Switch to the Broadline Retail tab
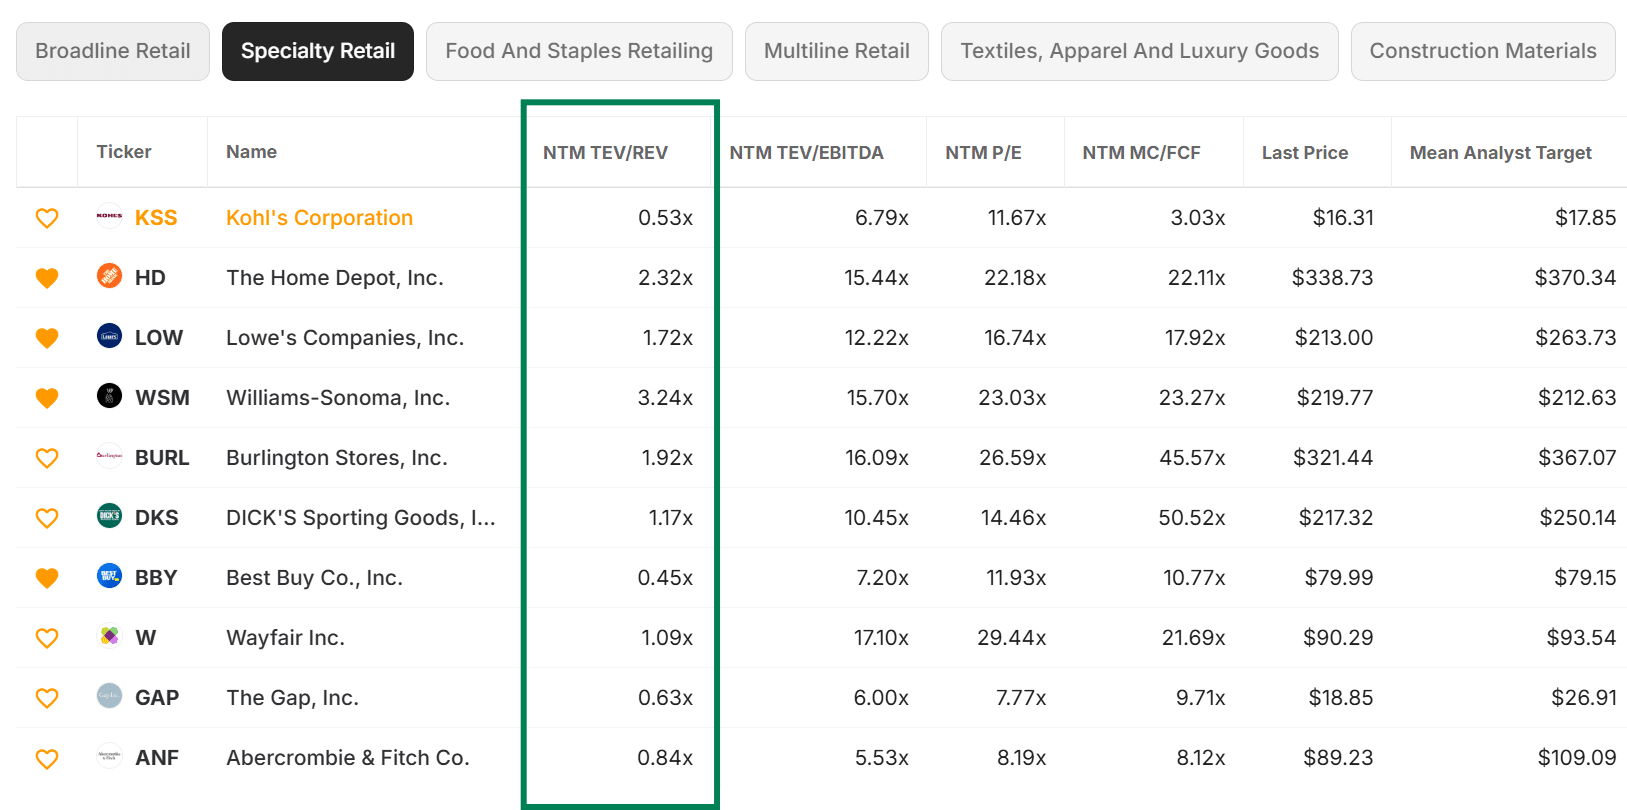Image resolution: width=1627 pixels, height=810 pixels. (113, 51)
